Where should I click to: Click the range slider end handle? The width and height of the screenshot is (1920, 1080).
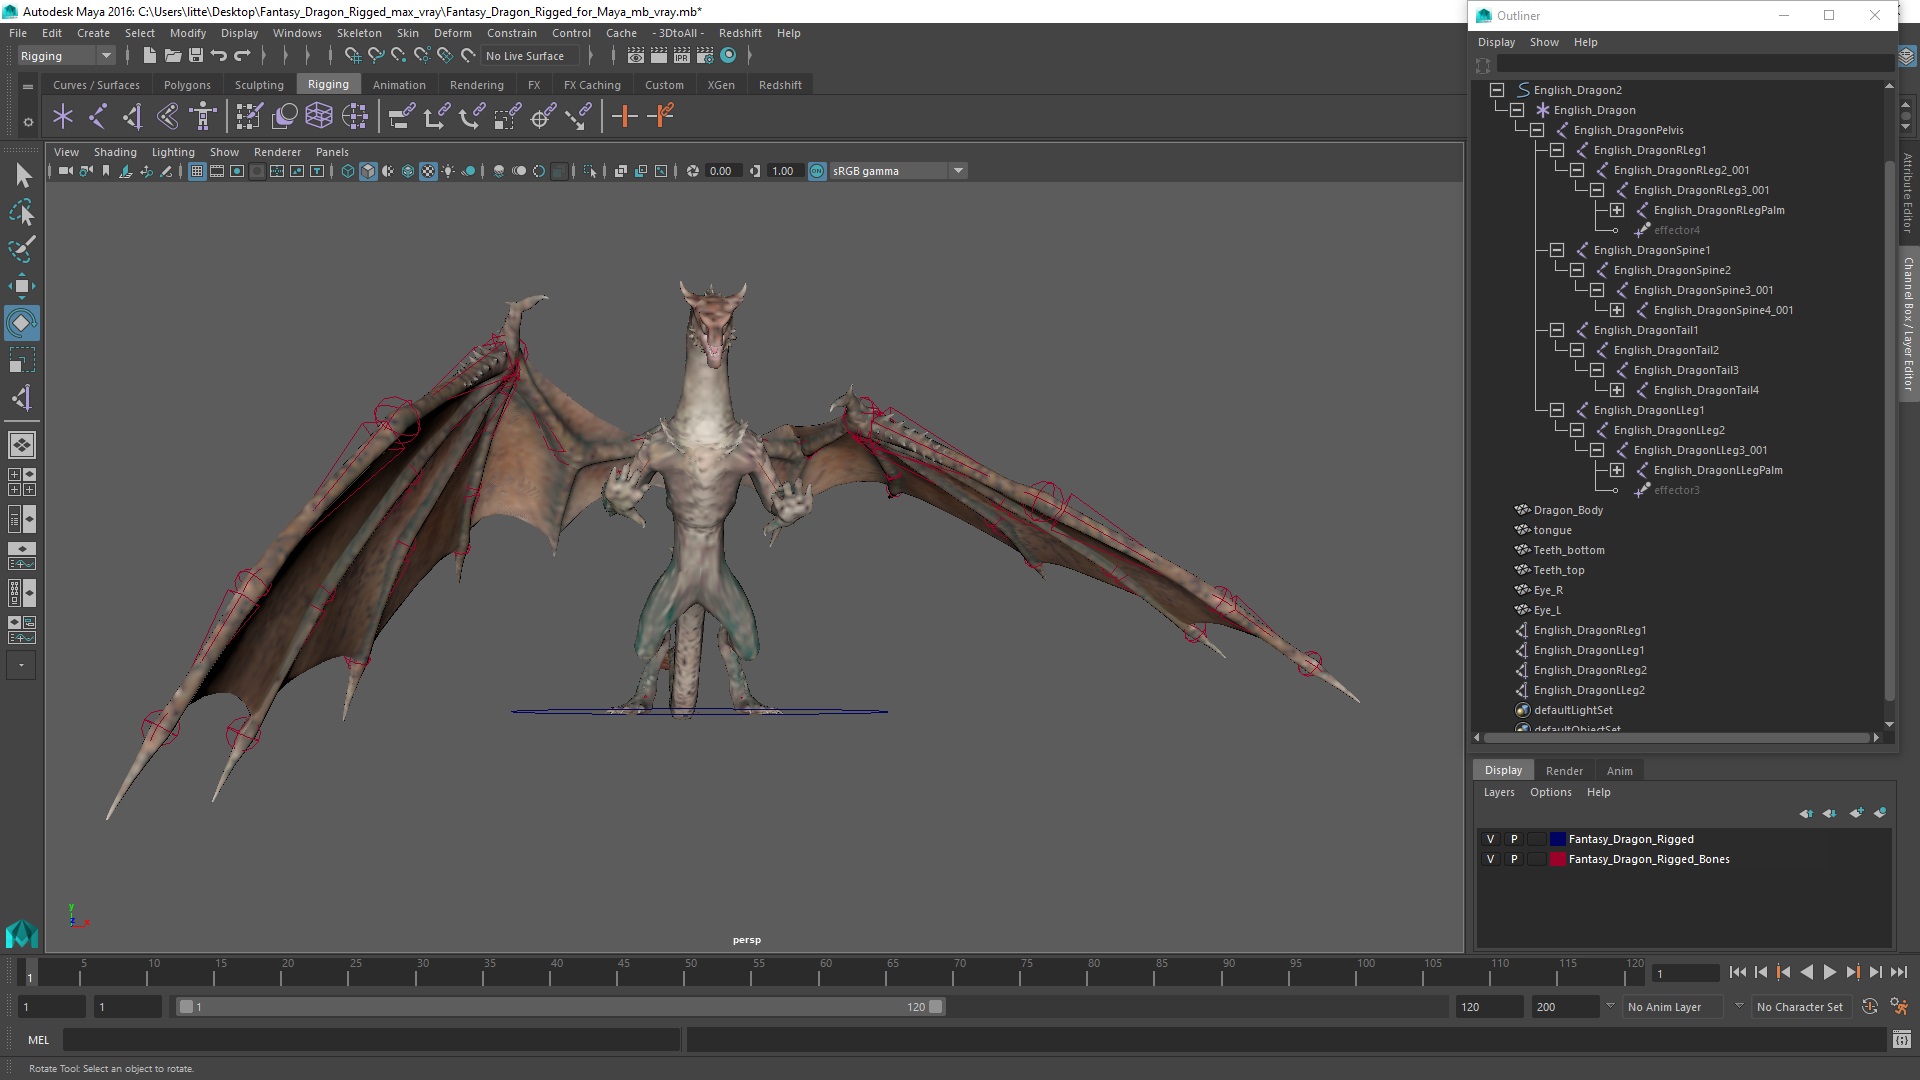pyautogui.click(x=936, y=1007)
